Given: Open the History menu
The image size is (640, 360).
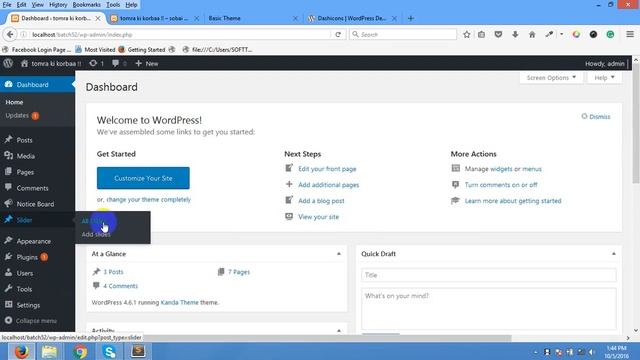Looking at the screenshot, I should (x=58, y=5).
